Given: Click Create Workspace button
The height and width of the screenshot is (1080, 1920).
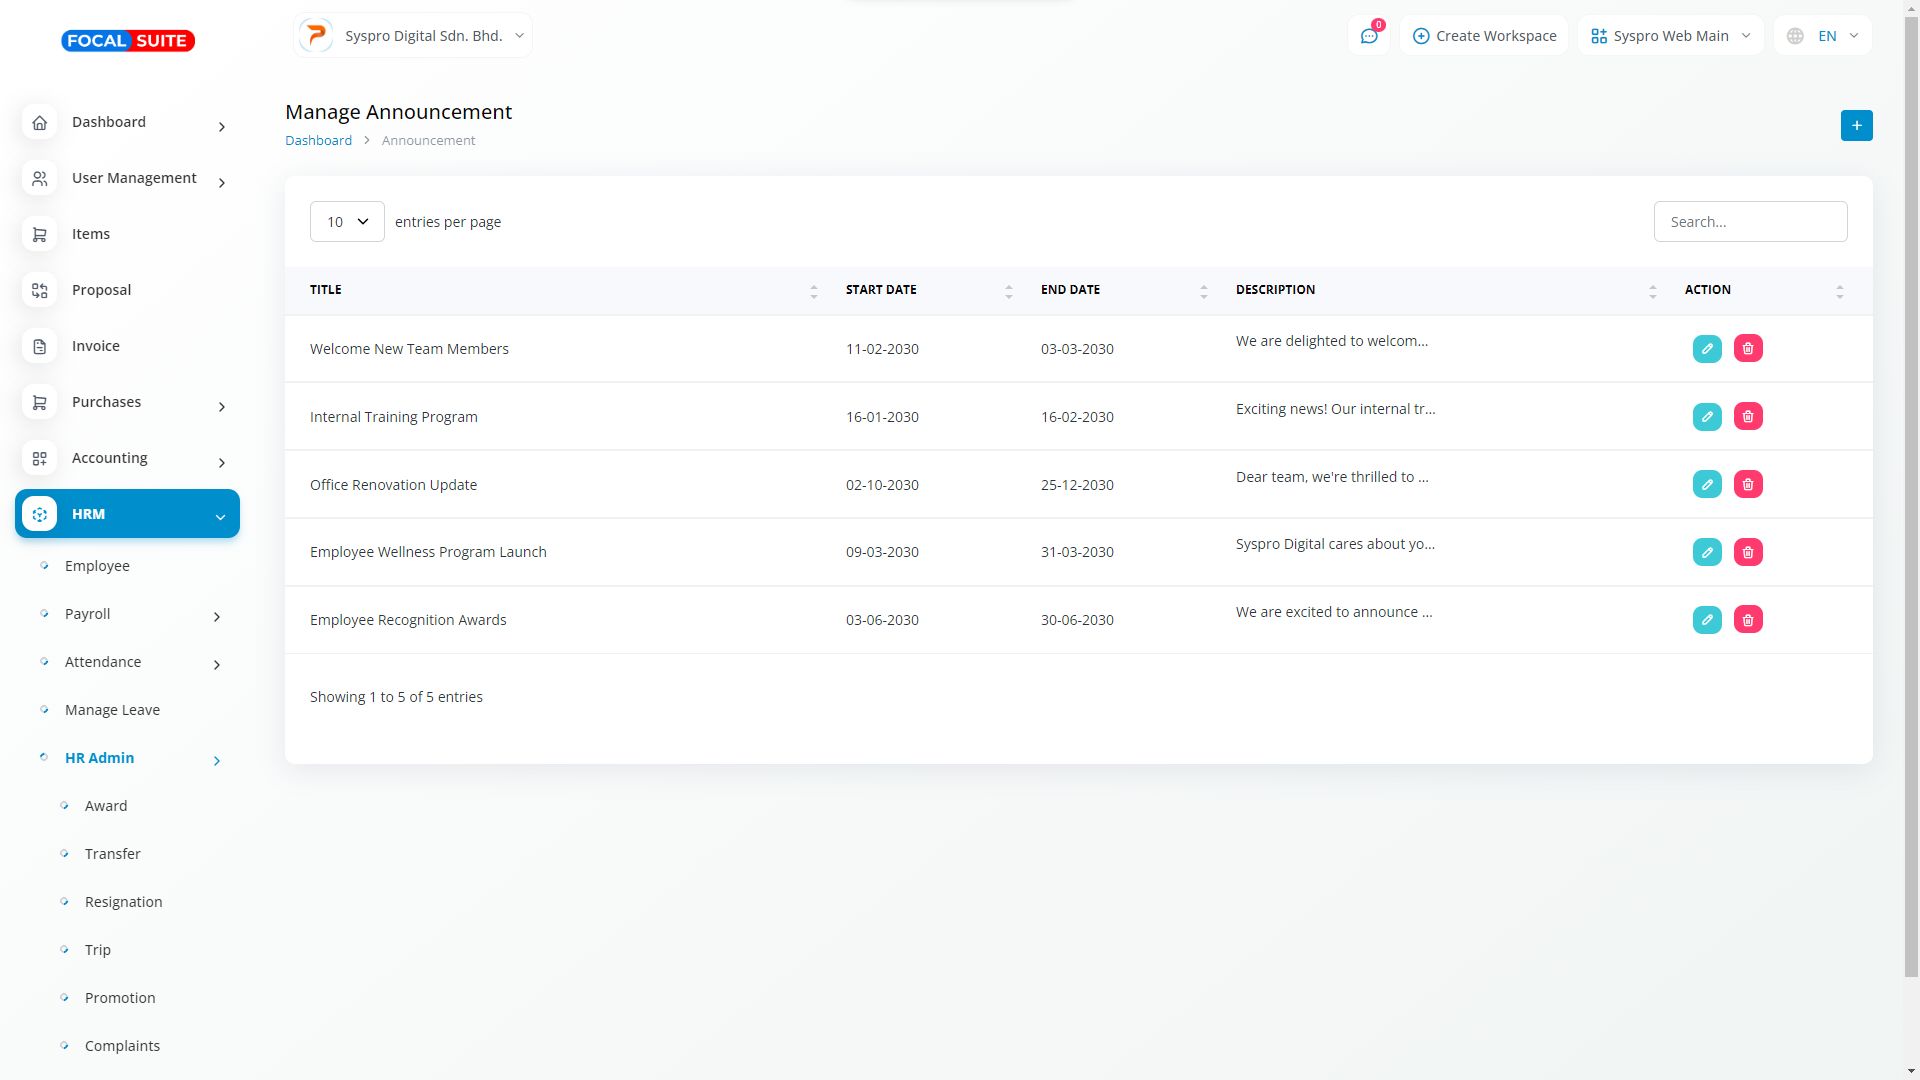Looking at the screenshot, I should coord(1484,36).
